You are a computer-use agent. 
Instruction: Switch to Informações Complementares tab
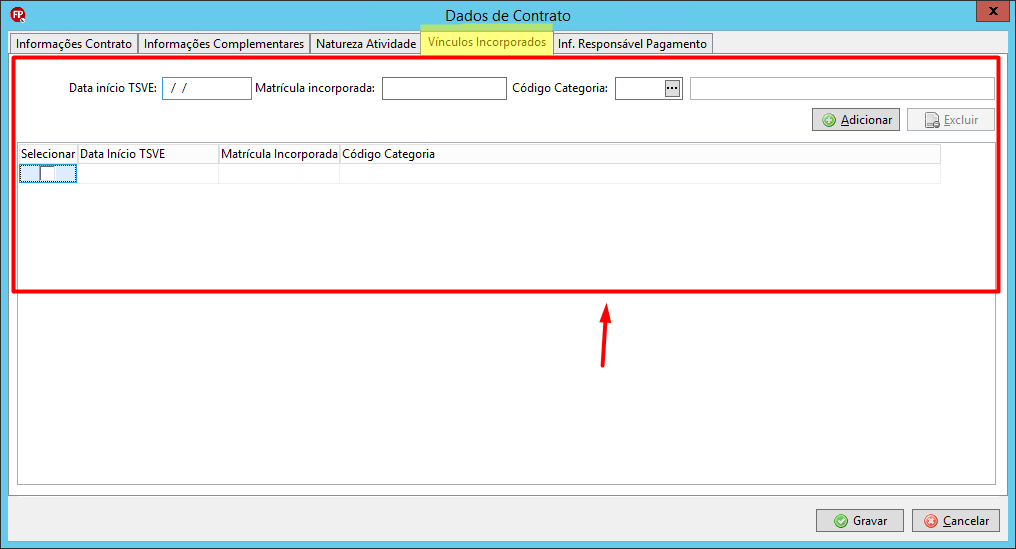pos(224,43)
